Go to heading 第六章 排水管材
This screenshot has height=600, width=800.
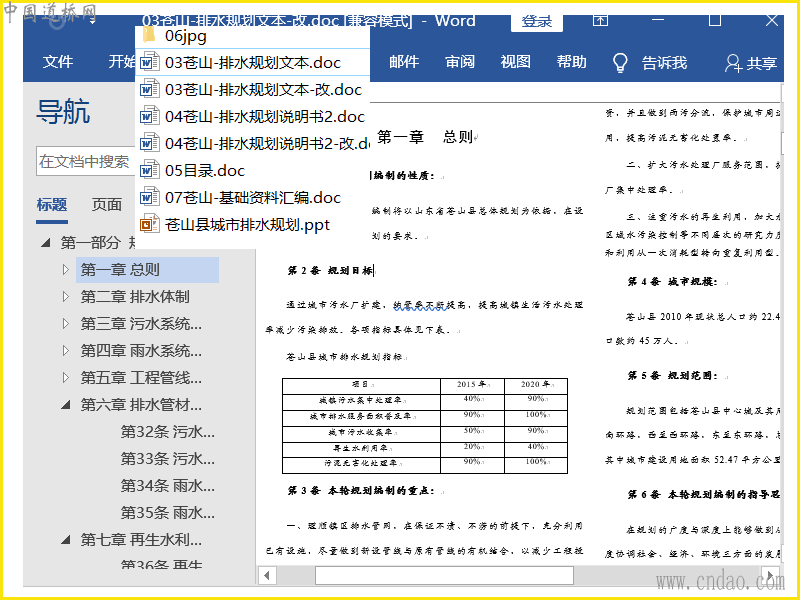(141, 405)
